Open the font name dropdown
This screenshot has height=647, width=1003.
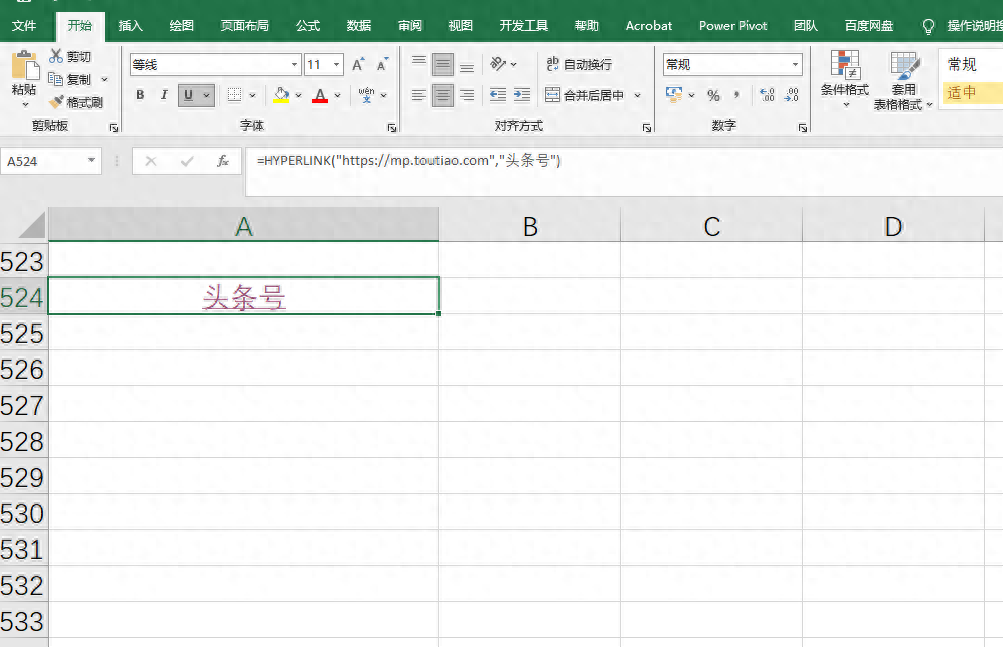[294, 65]
